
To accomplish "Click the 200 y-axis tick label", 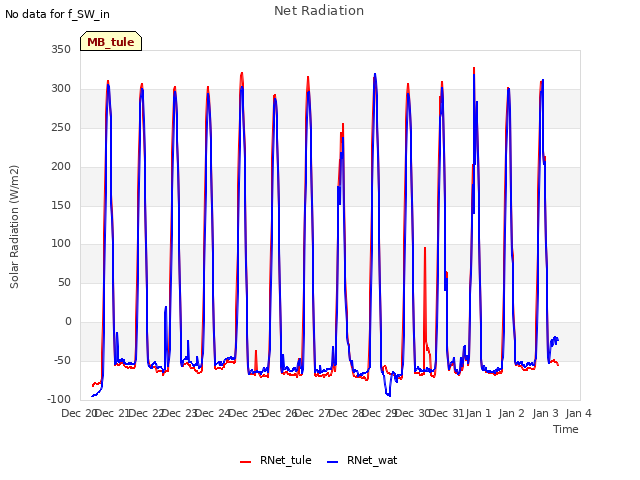I will (61, 167).
